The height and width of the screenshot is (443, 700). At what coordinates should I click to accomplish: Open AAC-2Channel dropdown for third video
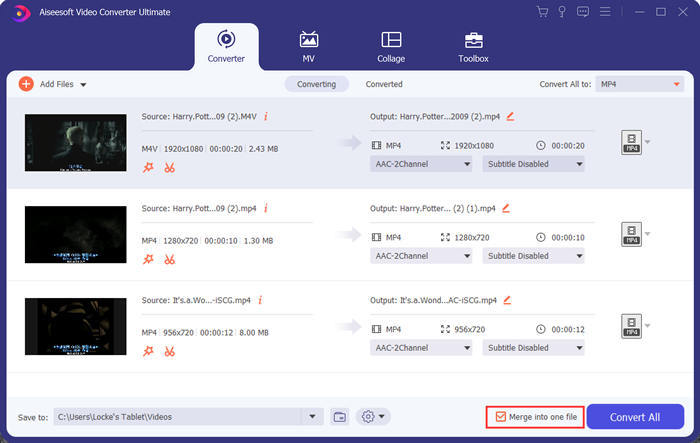pos(421,348)
